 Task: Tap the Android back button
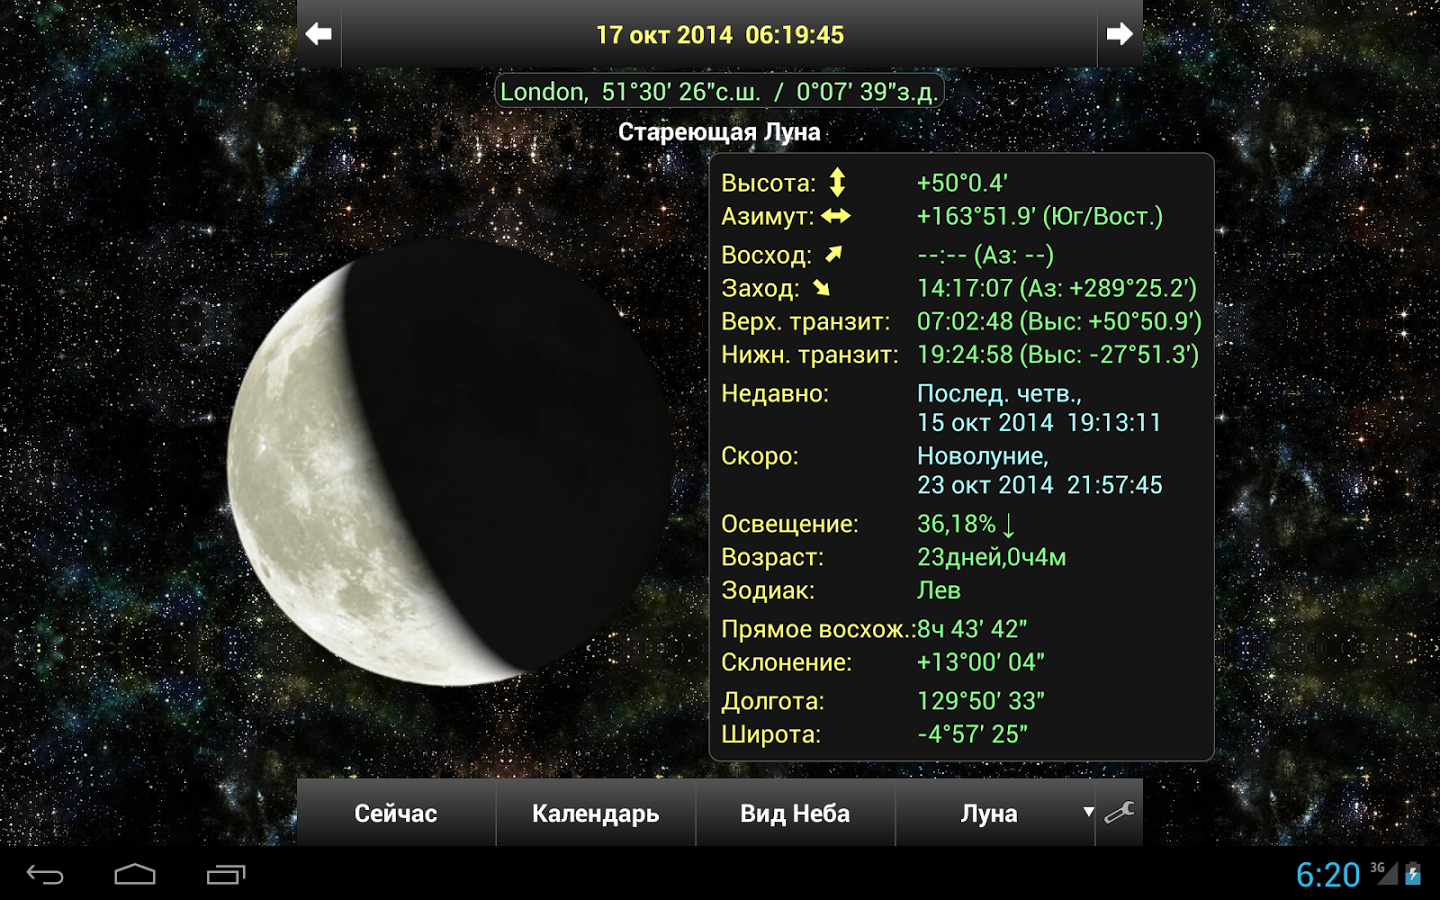pyautogui.click(x=45, y=875)
